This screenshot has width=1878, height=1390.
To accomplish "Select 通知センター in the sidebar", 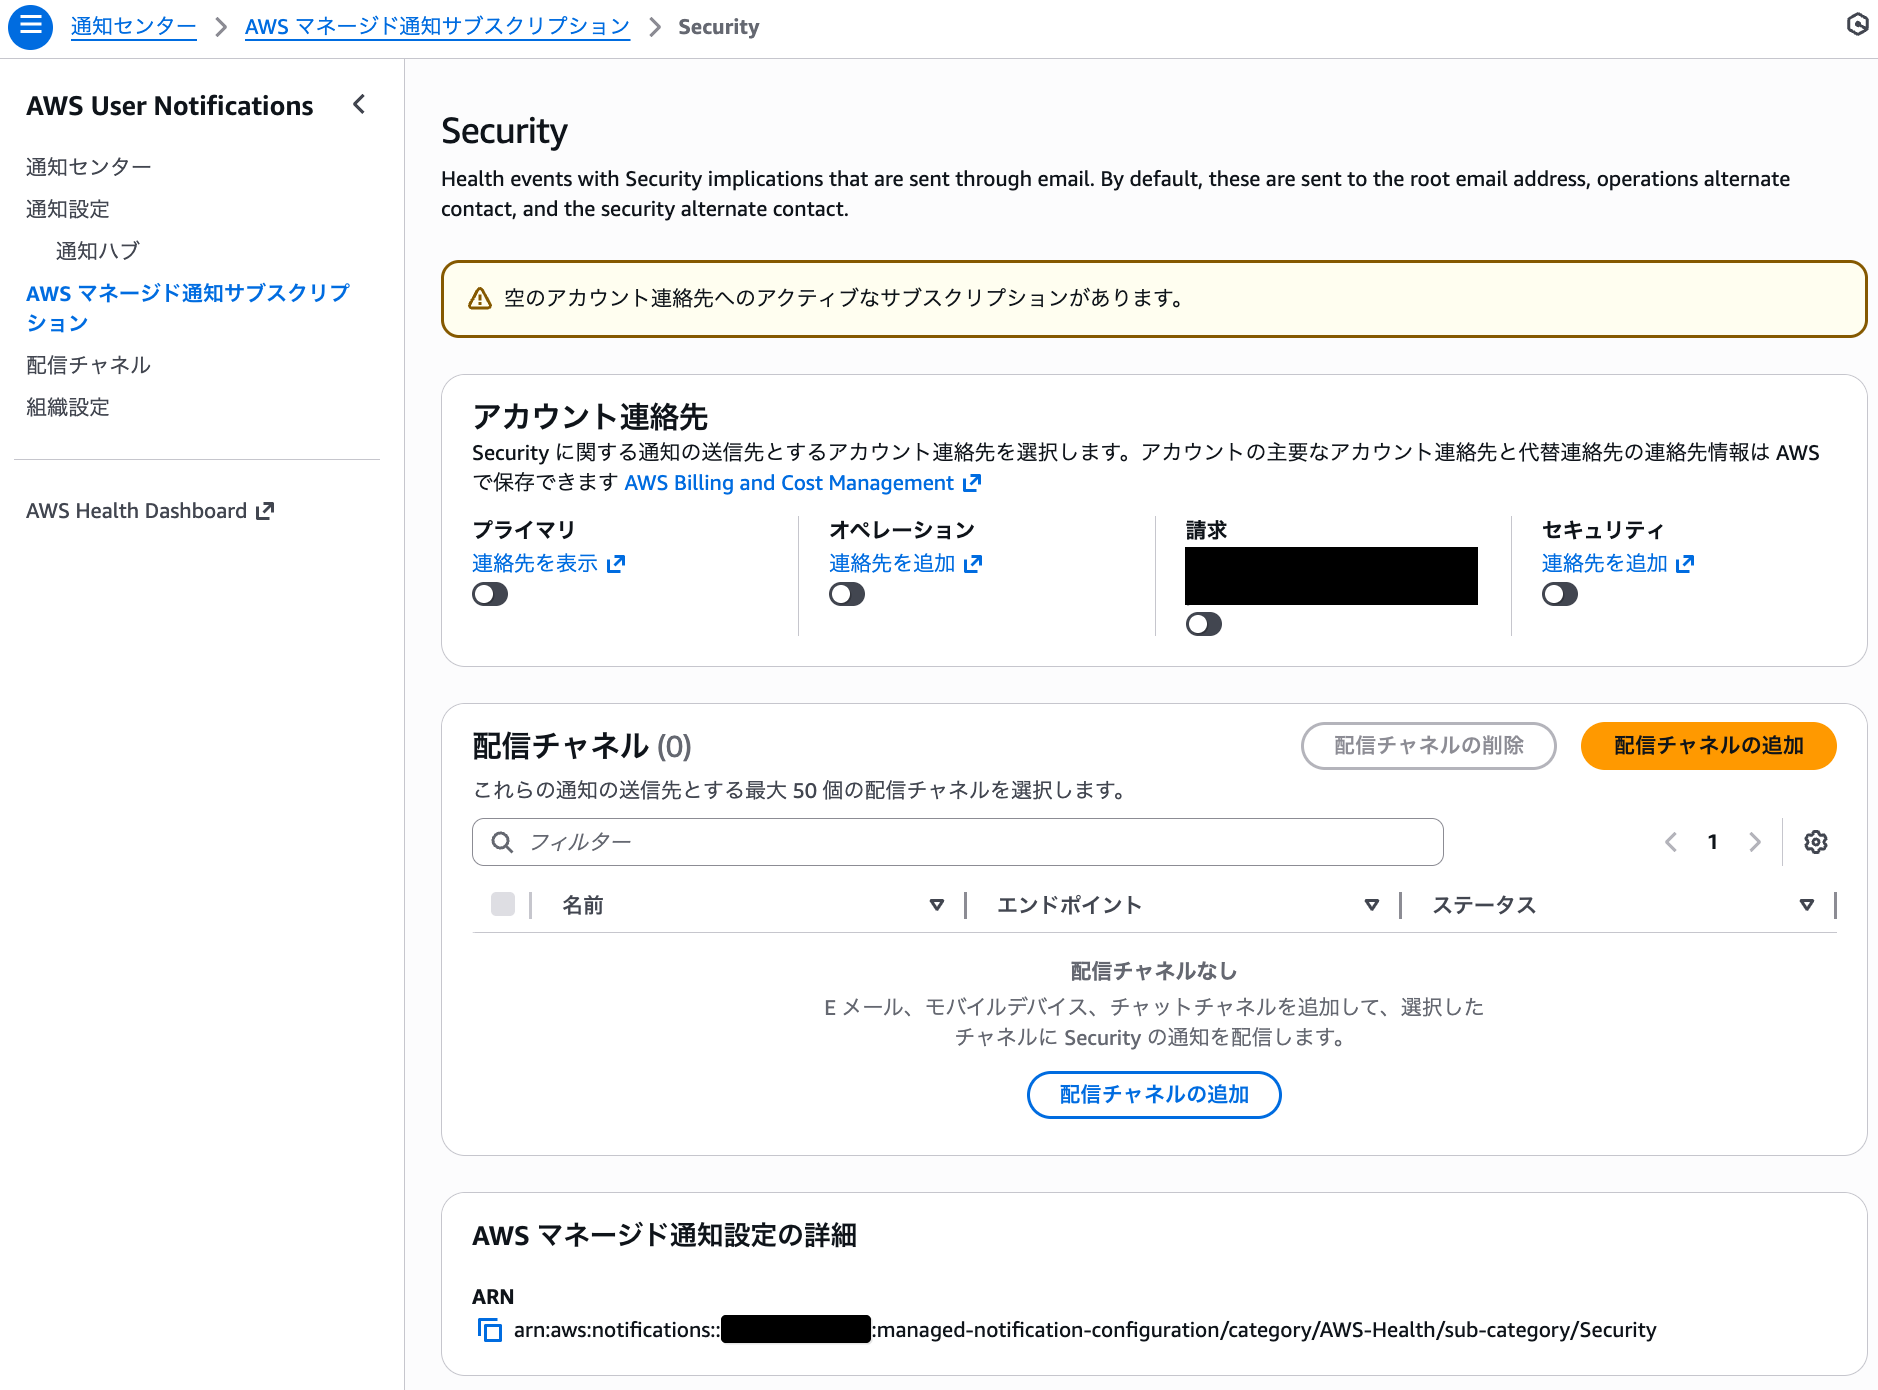I will [x=88, y=166].
